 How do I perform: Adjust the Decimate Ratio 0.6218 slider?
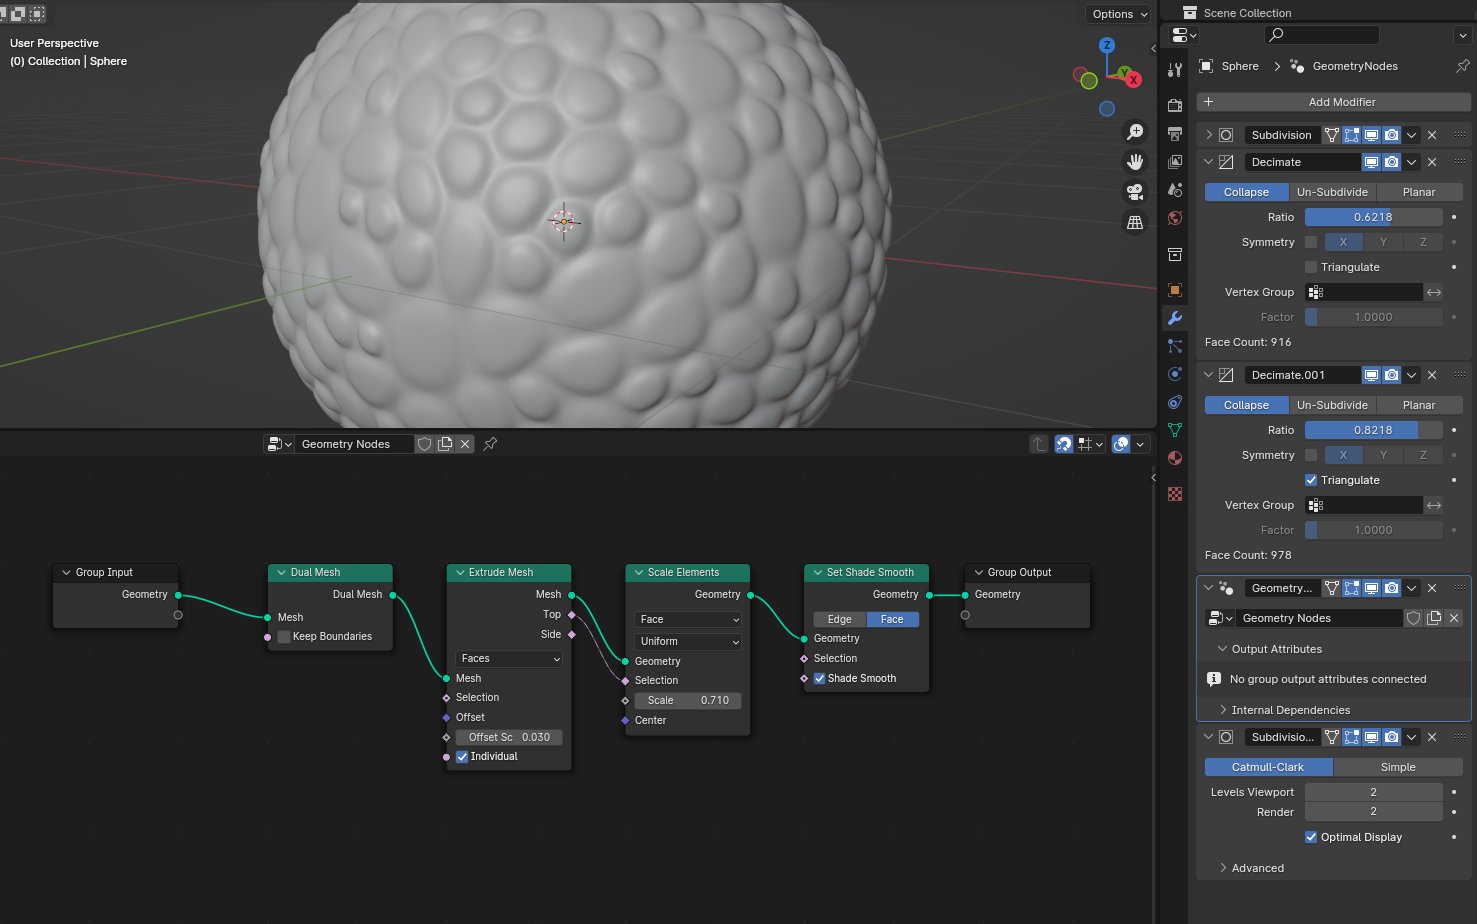[x=1373, y=217]
